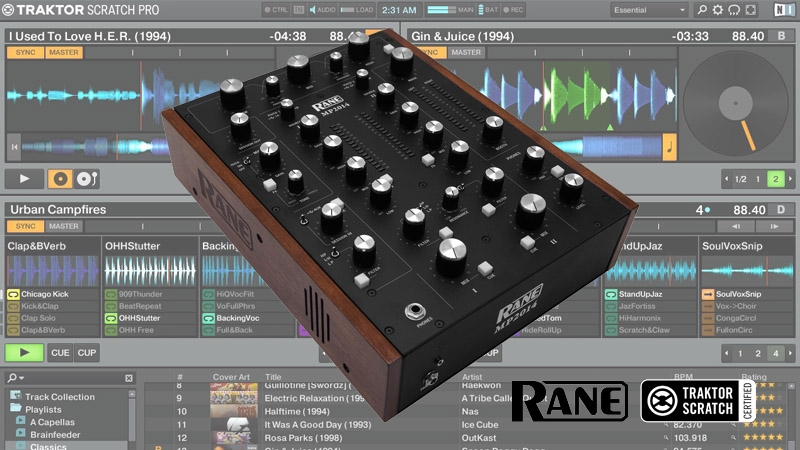This screenshot has width=800, height=450.
Task: Toggle the headphones cruise icon in header
Action: (734, 10)
